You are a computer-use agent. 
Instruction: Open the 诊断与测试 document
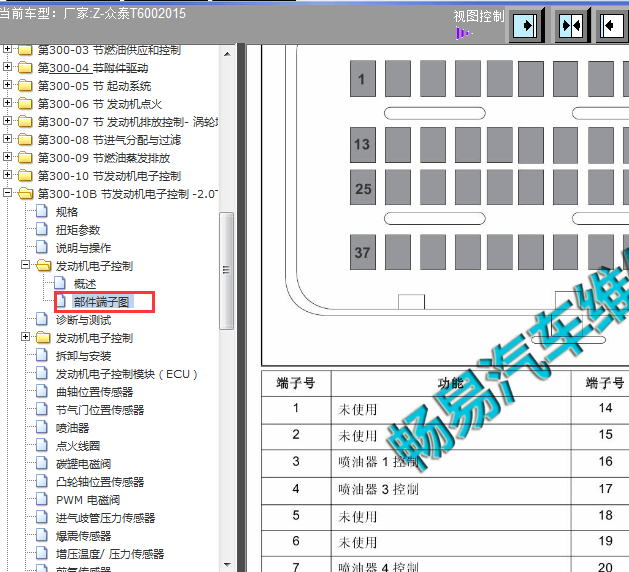pos(83,320)
